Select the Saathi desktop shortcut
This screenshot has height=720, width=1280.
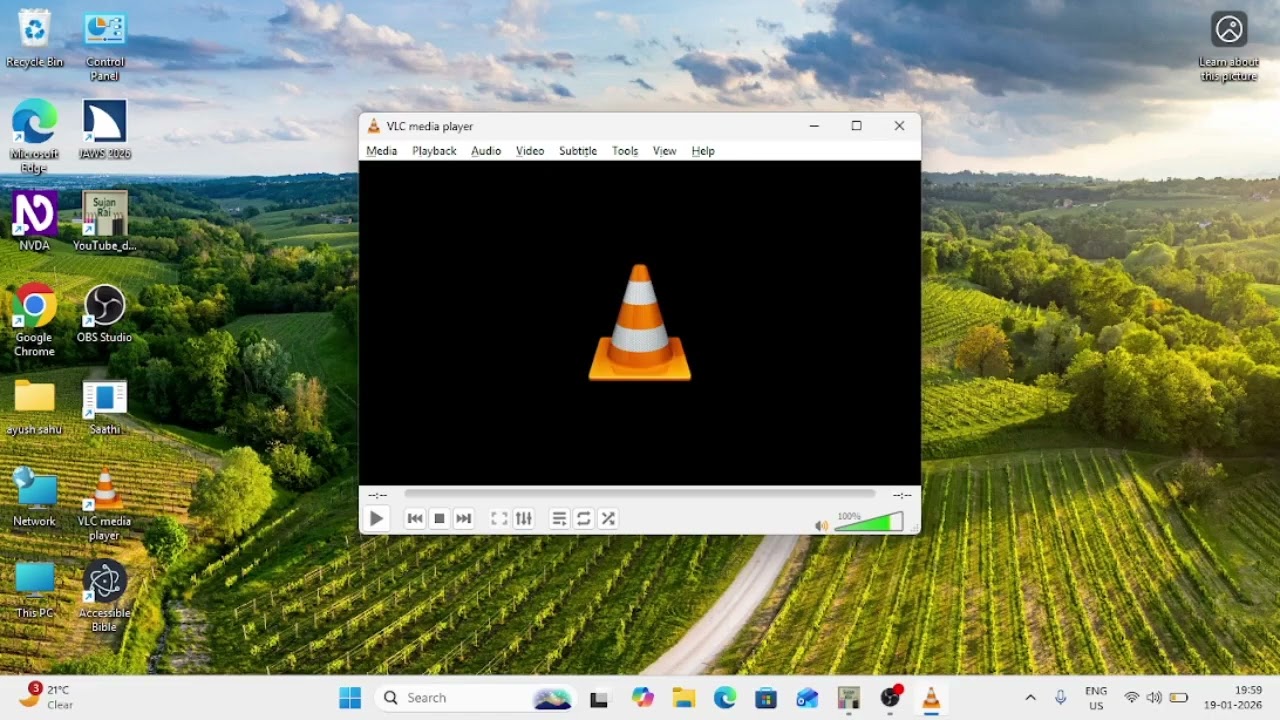coord(105,406)
